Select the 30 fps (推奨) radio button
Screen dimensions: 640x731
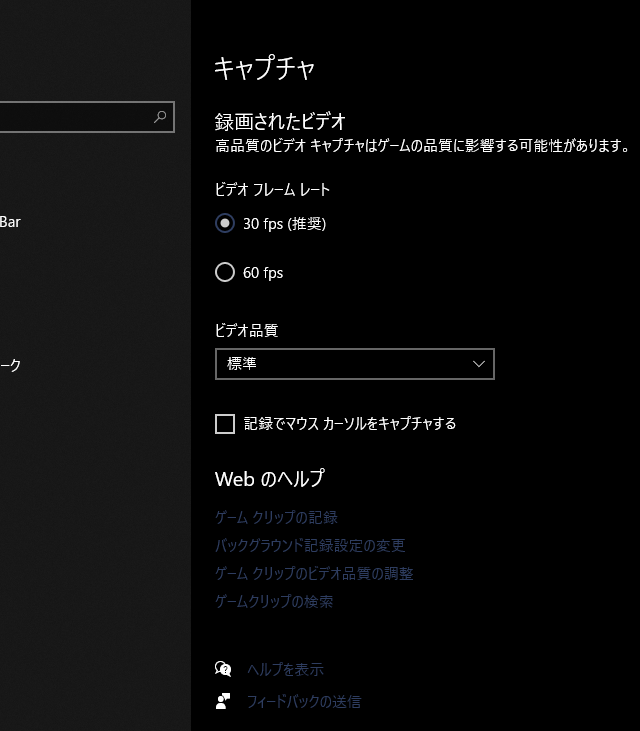[225, 224]
